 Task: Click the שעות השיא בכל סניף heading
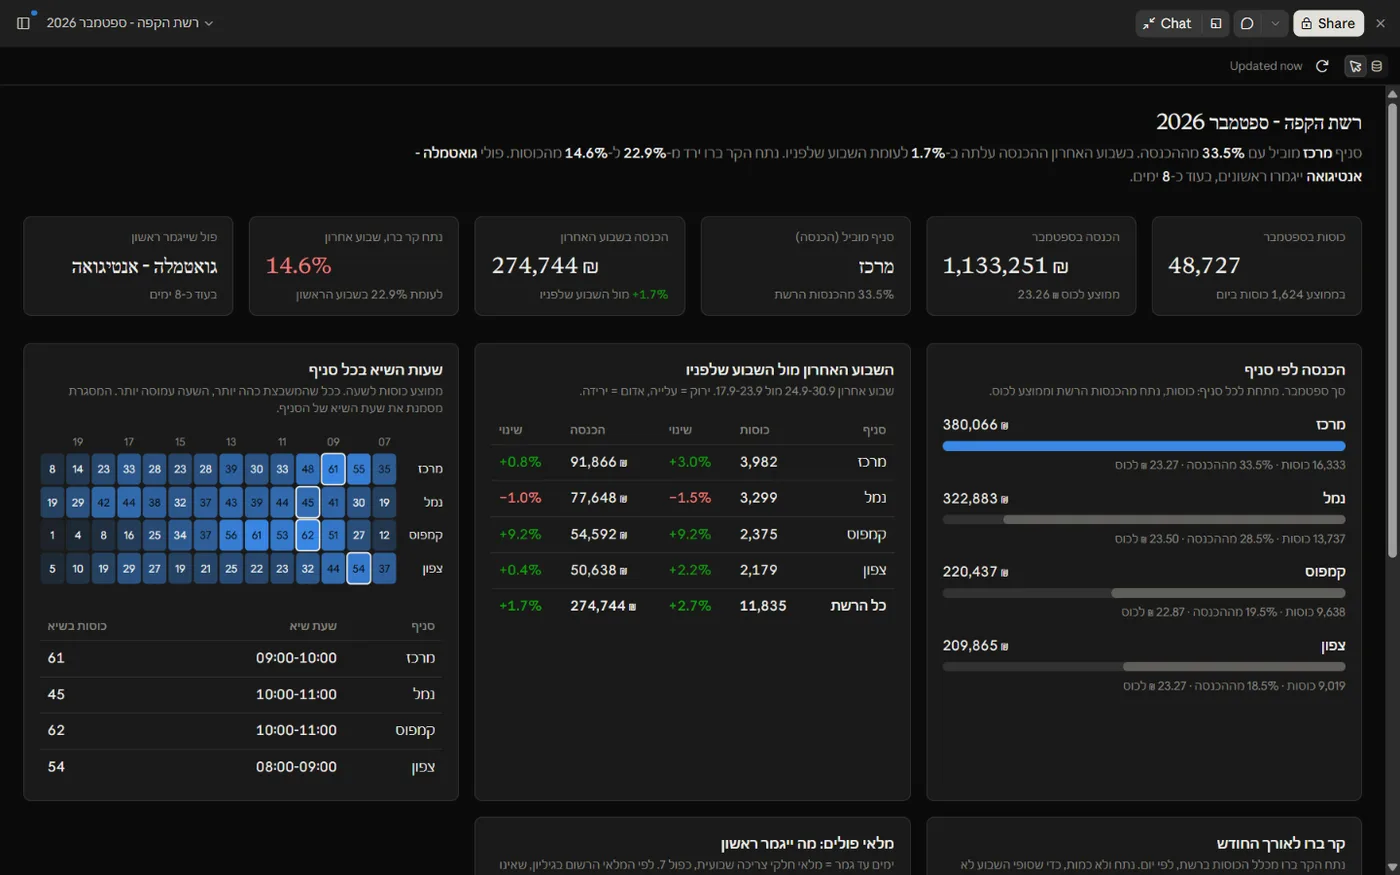click(x=375, y=370)
